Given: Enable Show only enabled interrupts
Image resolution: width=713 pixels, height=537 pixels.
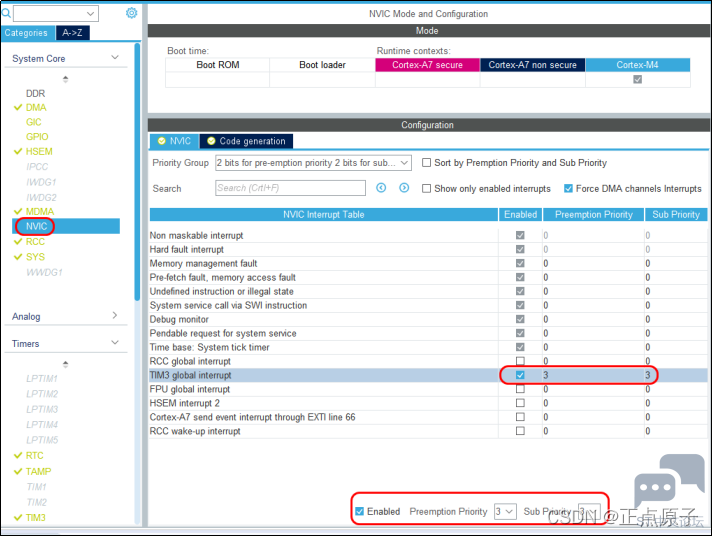Looking at the screenshot, I should point(426,188).
